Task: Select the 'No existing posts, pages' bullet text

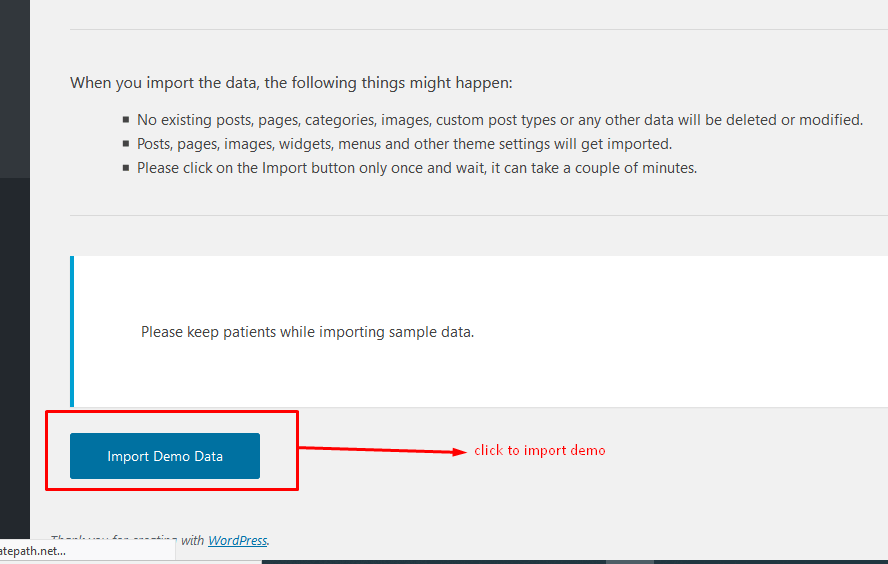Action: point(499,120)
